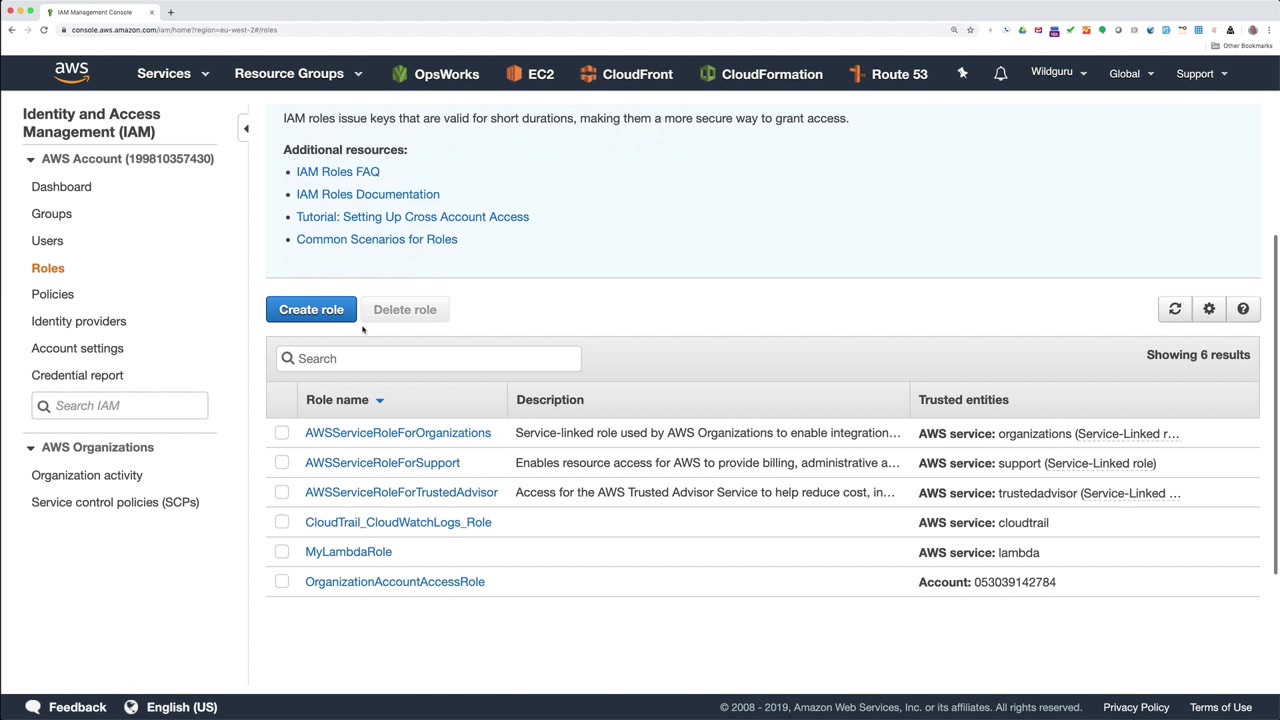This screenshot has width=1280, height=720.
Task: Select the MyLambdaRole checkbox
Action: [282, 552]
